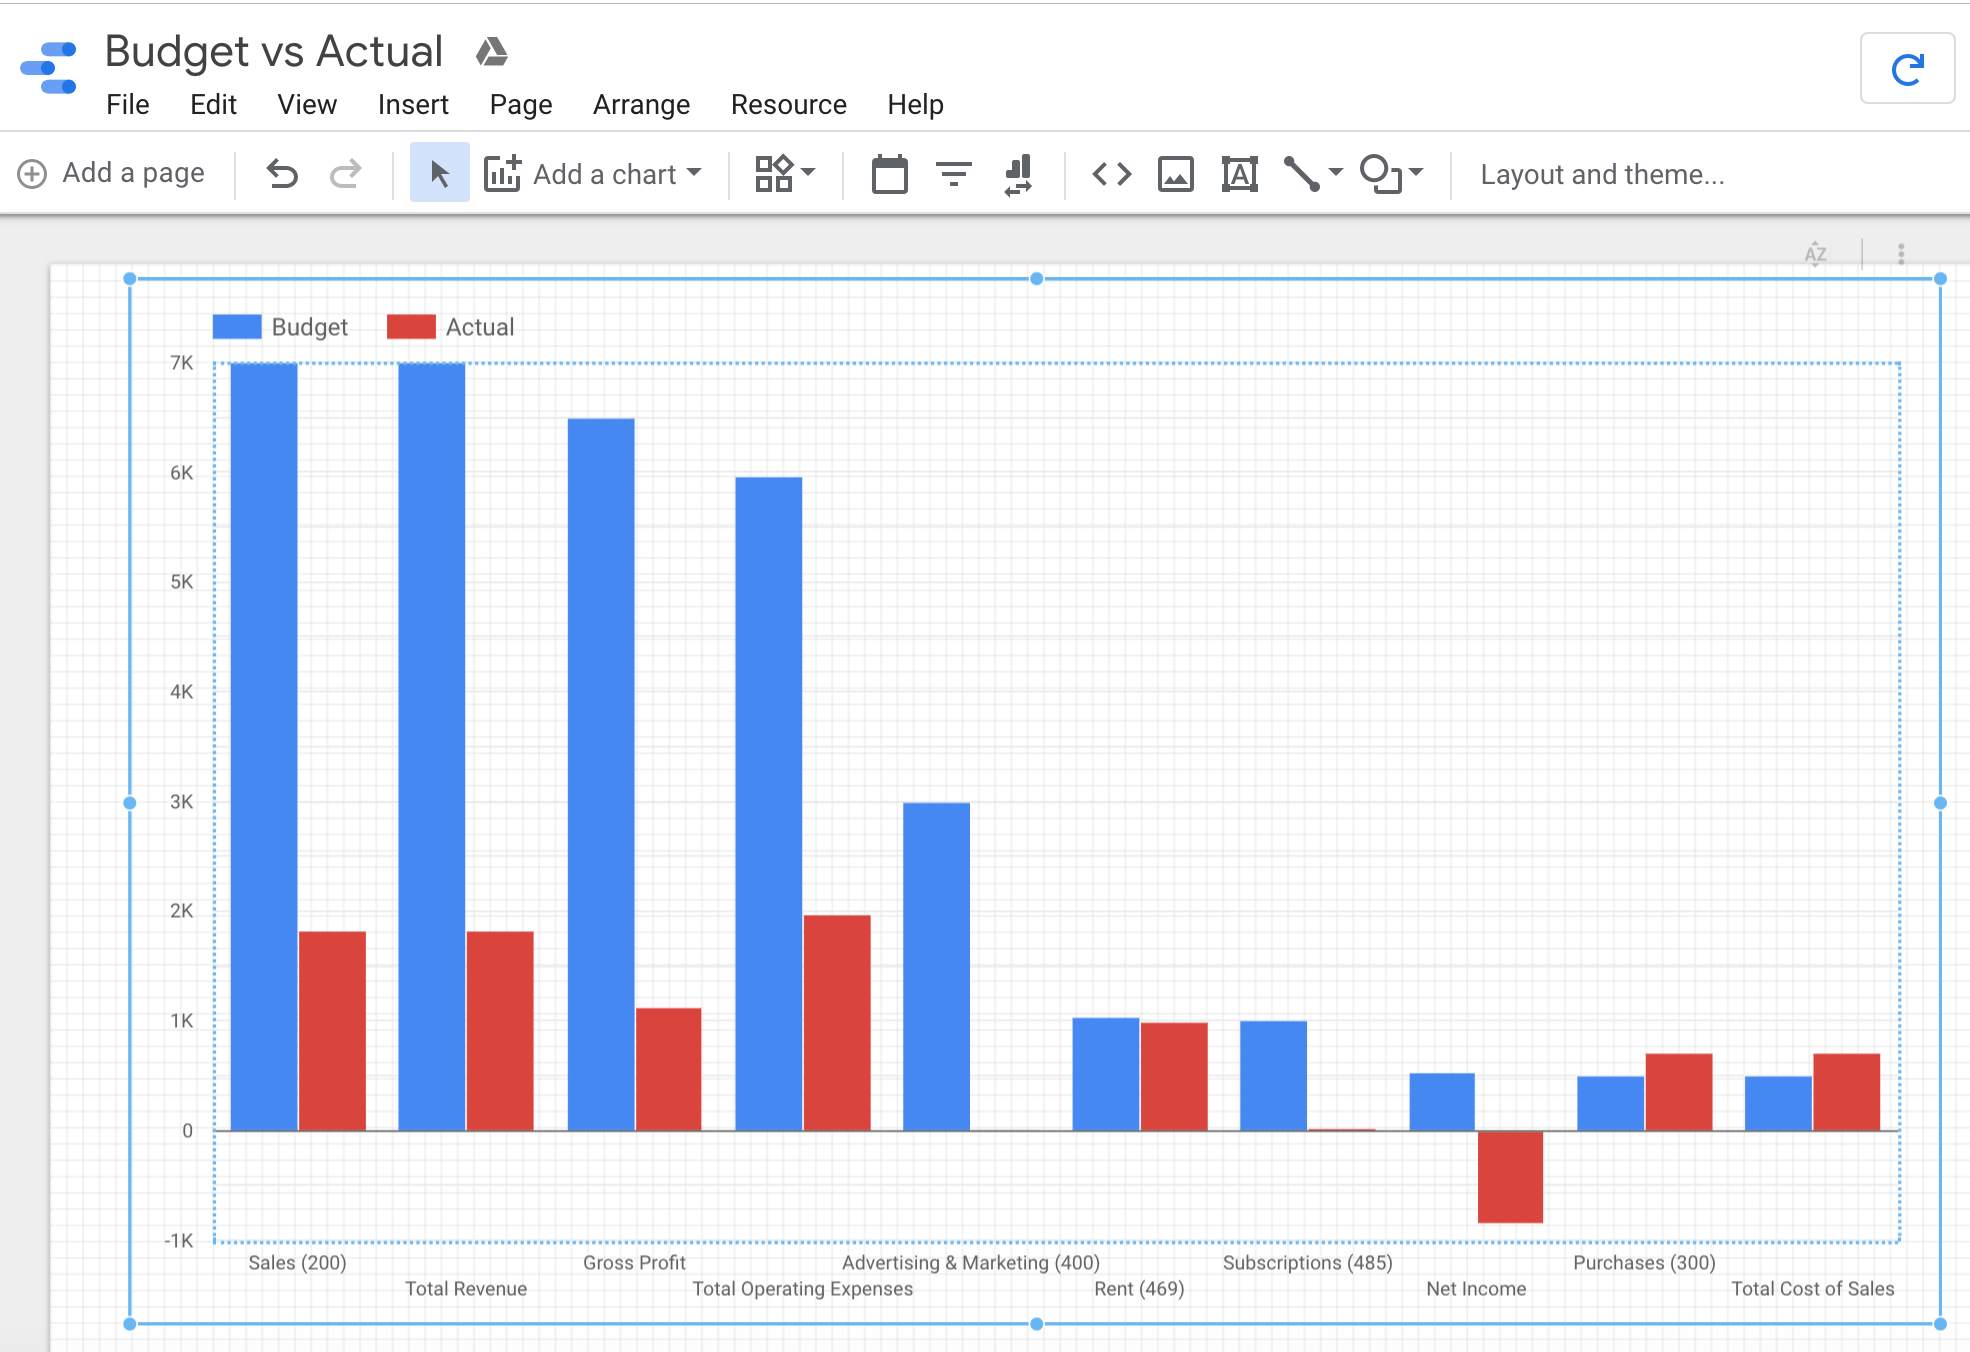The height and width of the screenshot is (1352, 1970).
Task: Insert an image element
Action: 1175,174
